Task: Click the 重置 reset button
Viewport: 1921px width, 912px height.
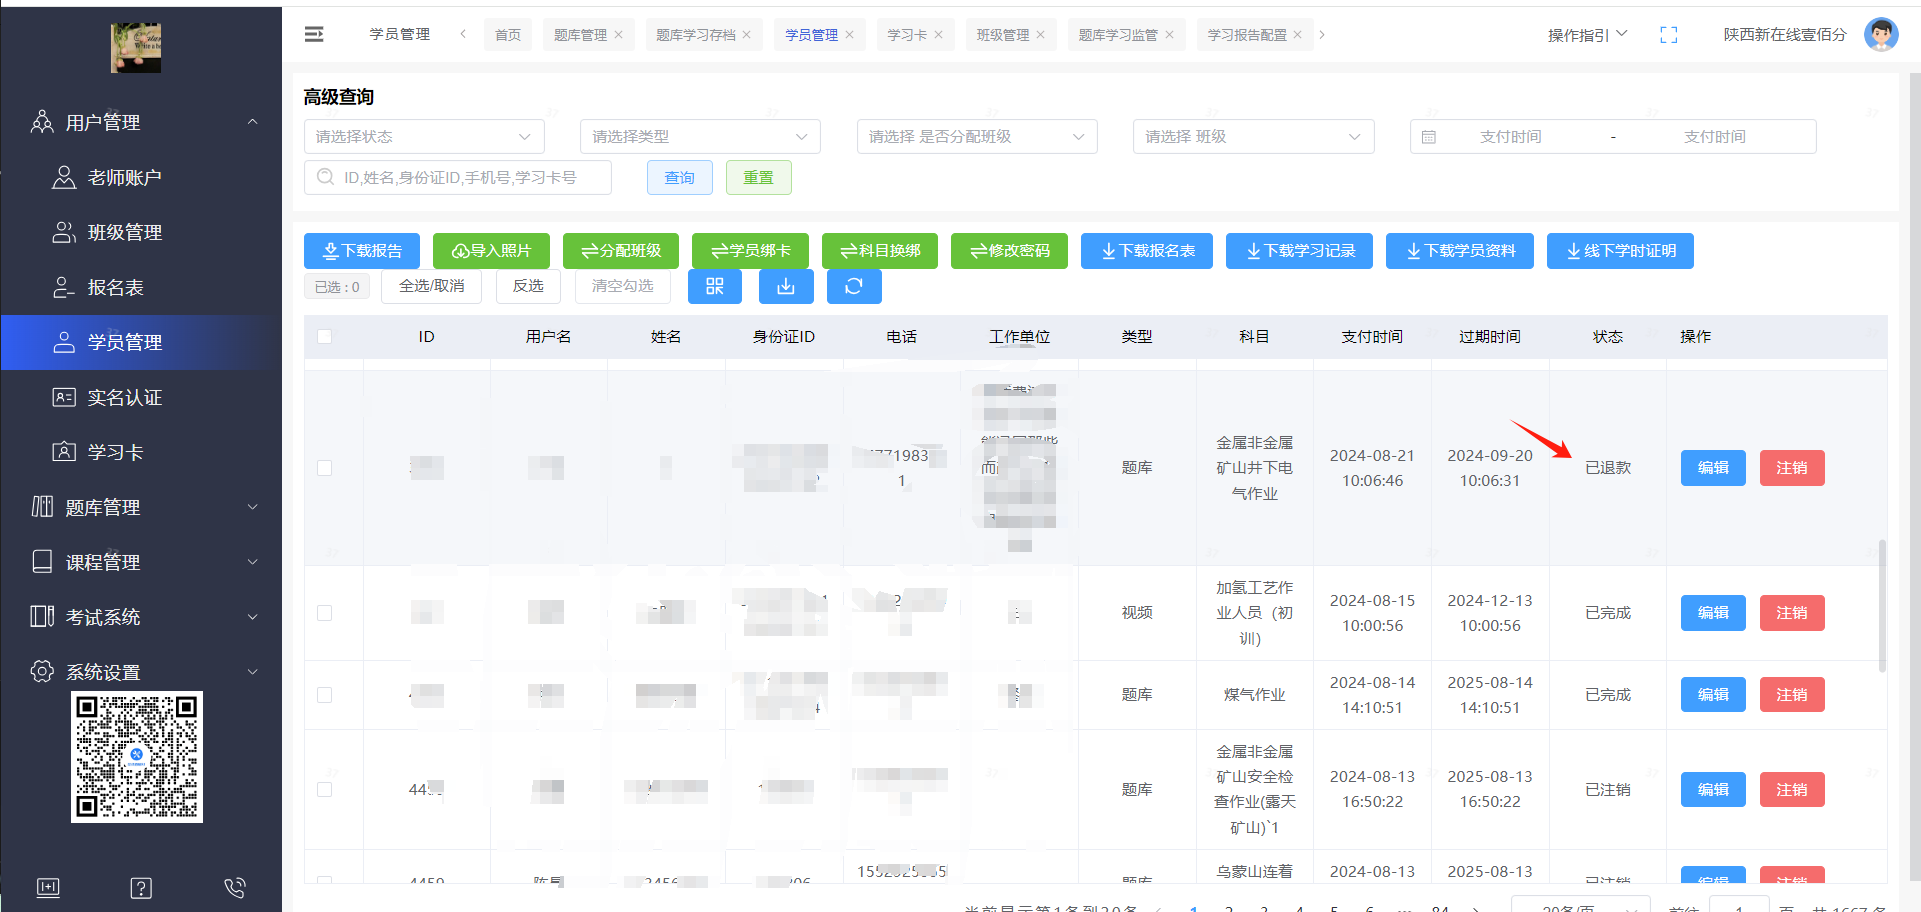Action: tap(758, 178)
